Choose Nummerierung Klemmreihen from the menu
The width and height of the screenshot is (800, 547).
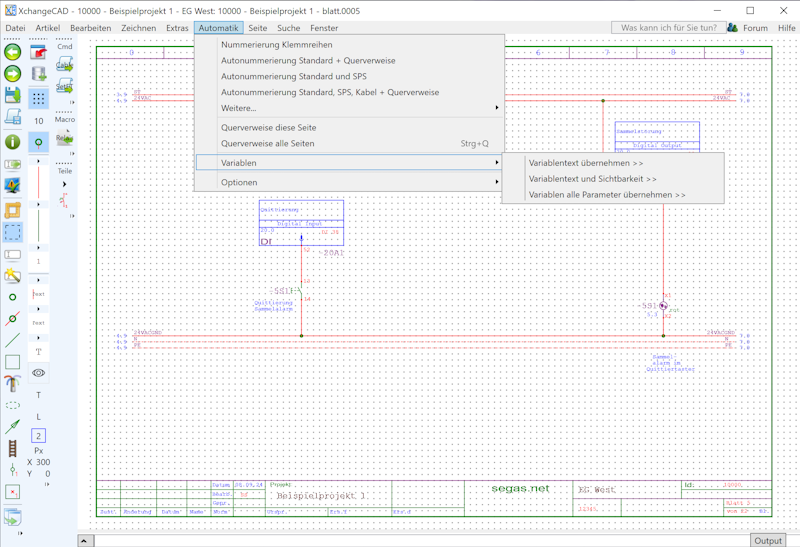(x=276, y=45)
